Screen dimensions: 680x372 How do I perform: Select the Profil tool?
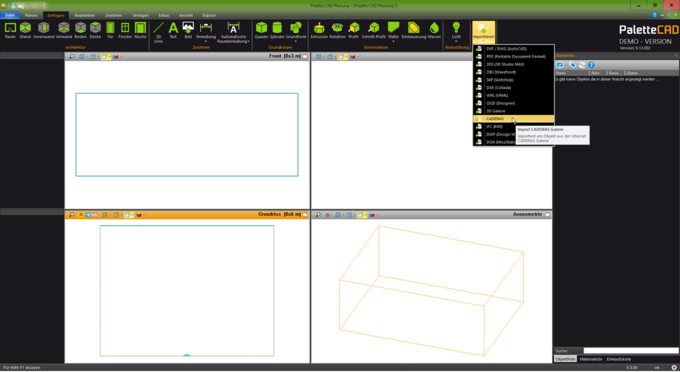click(354, 30)
